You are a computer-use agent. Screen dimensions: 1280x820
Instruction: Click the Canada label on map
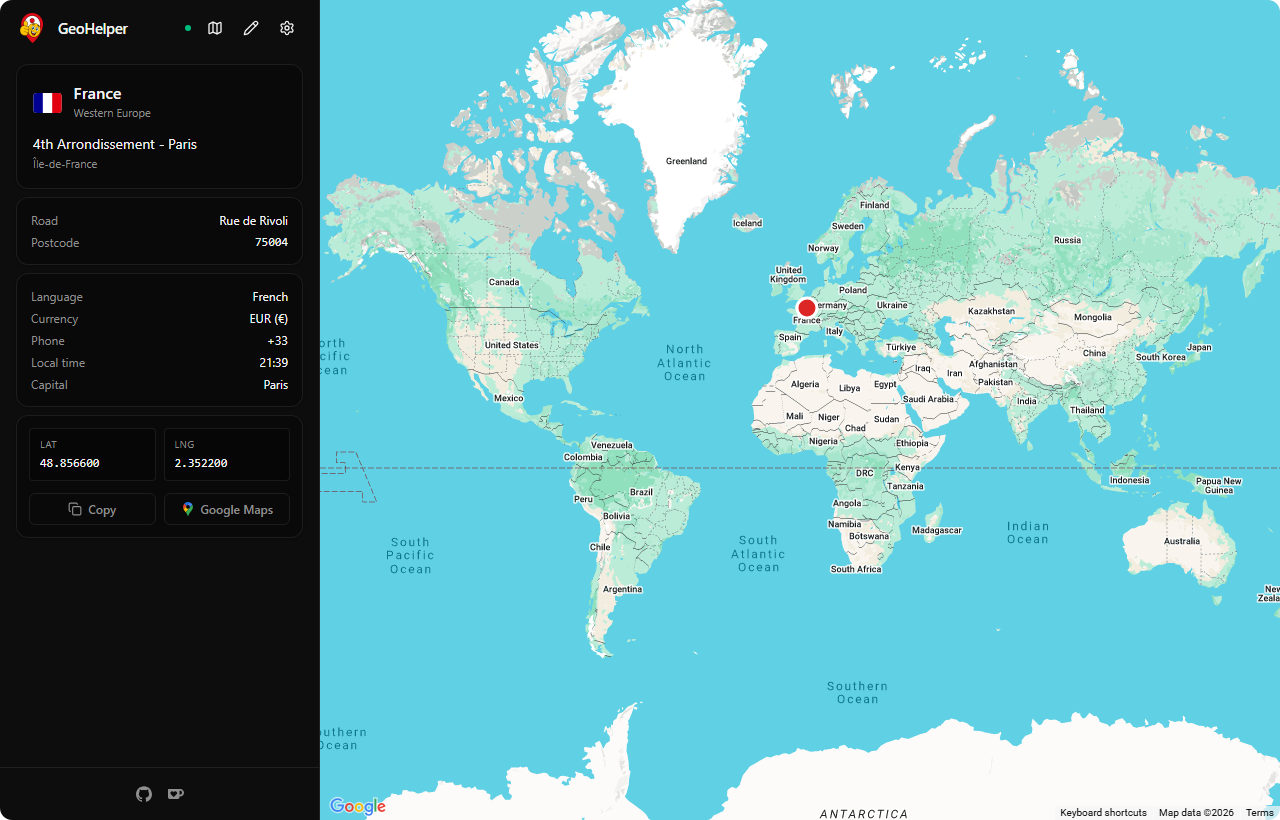pyautogui.click(x=503, y=282)
